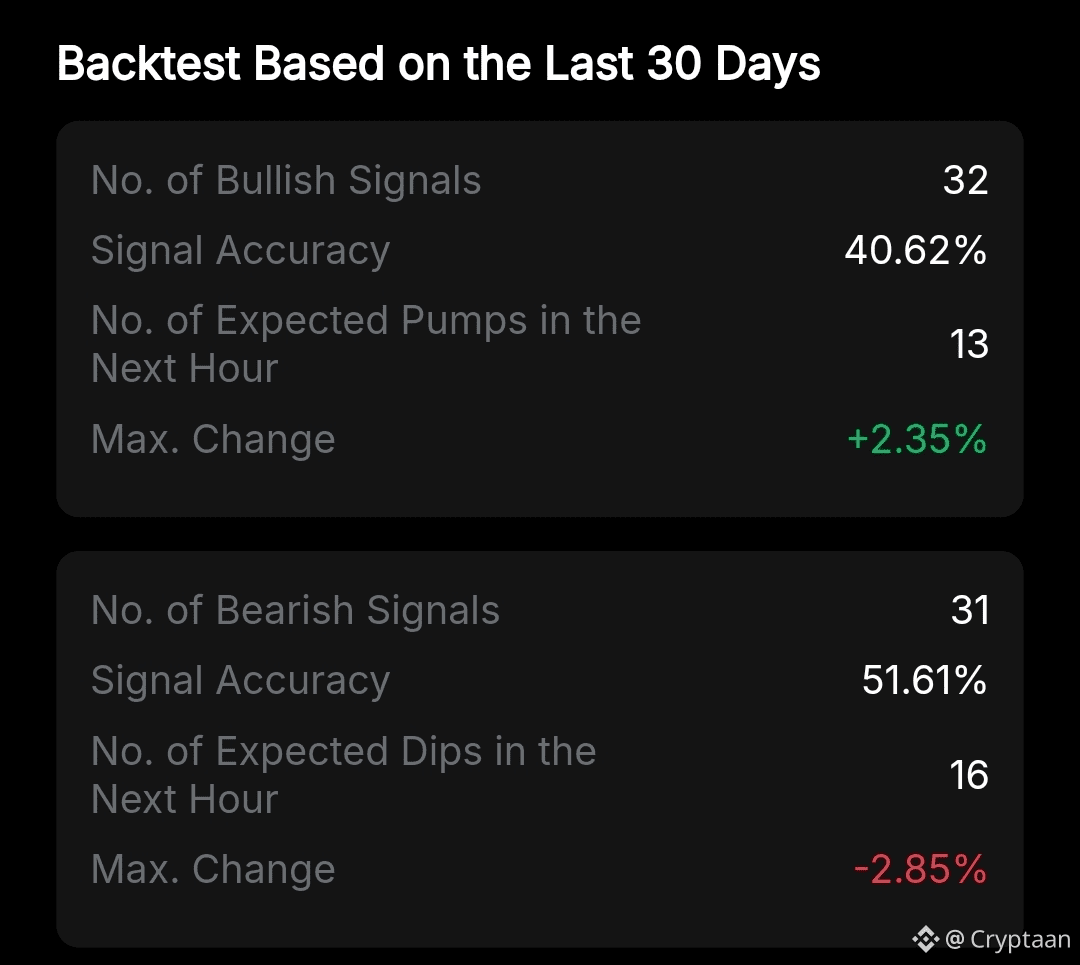Click the bullish signals statistics card
This screenshot has height=965, width=1080.
[x=540, y=480]
